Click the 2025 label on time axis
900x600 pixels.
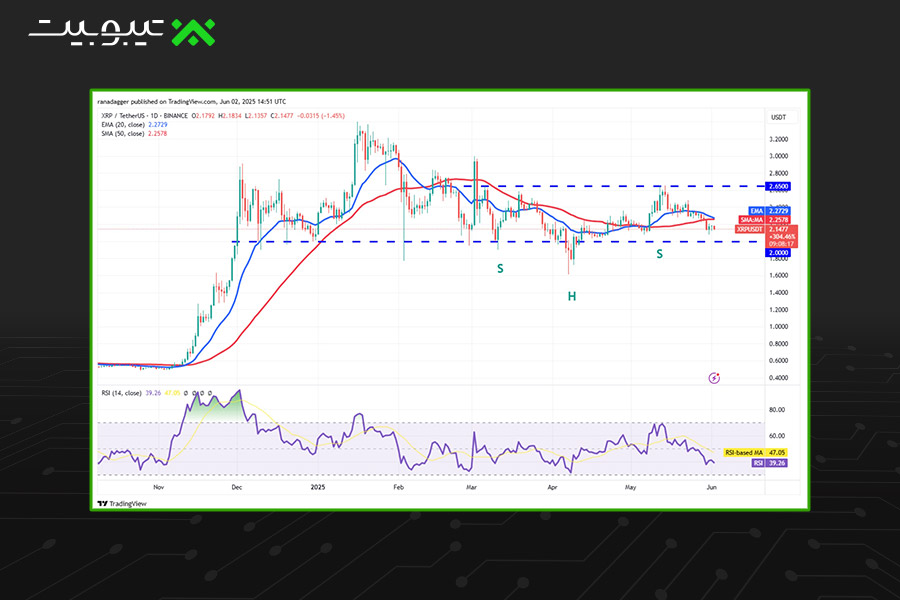coord(317,487)
